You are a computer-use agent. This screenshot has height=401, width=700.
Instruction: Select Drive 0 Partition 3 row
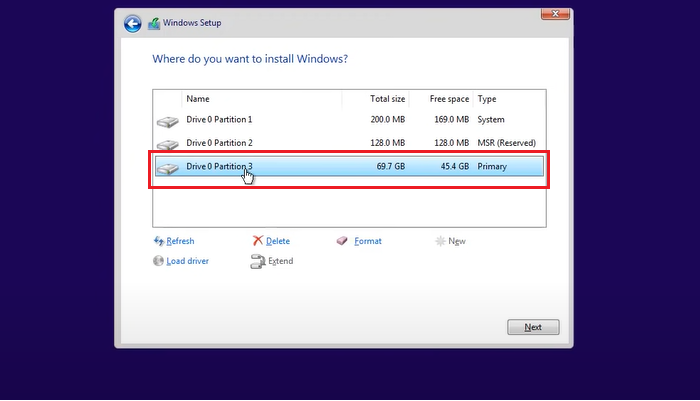300,167
